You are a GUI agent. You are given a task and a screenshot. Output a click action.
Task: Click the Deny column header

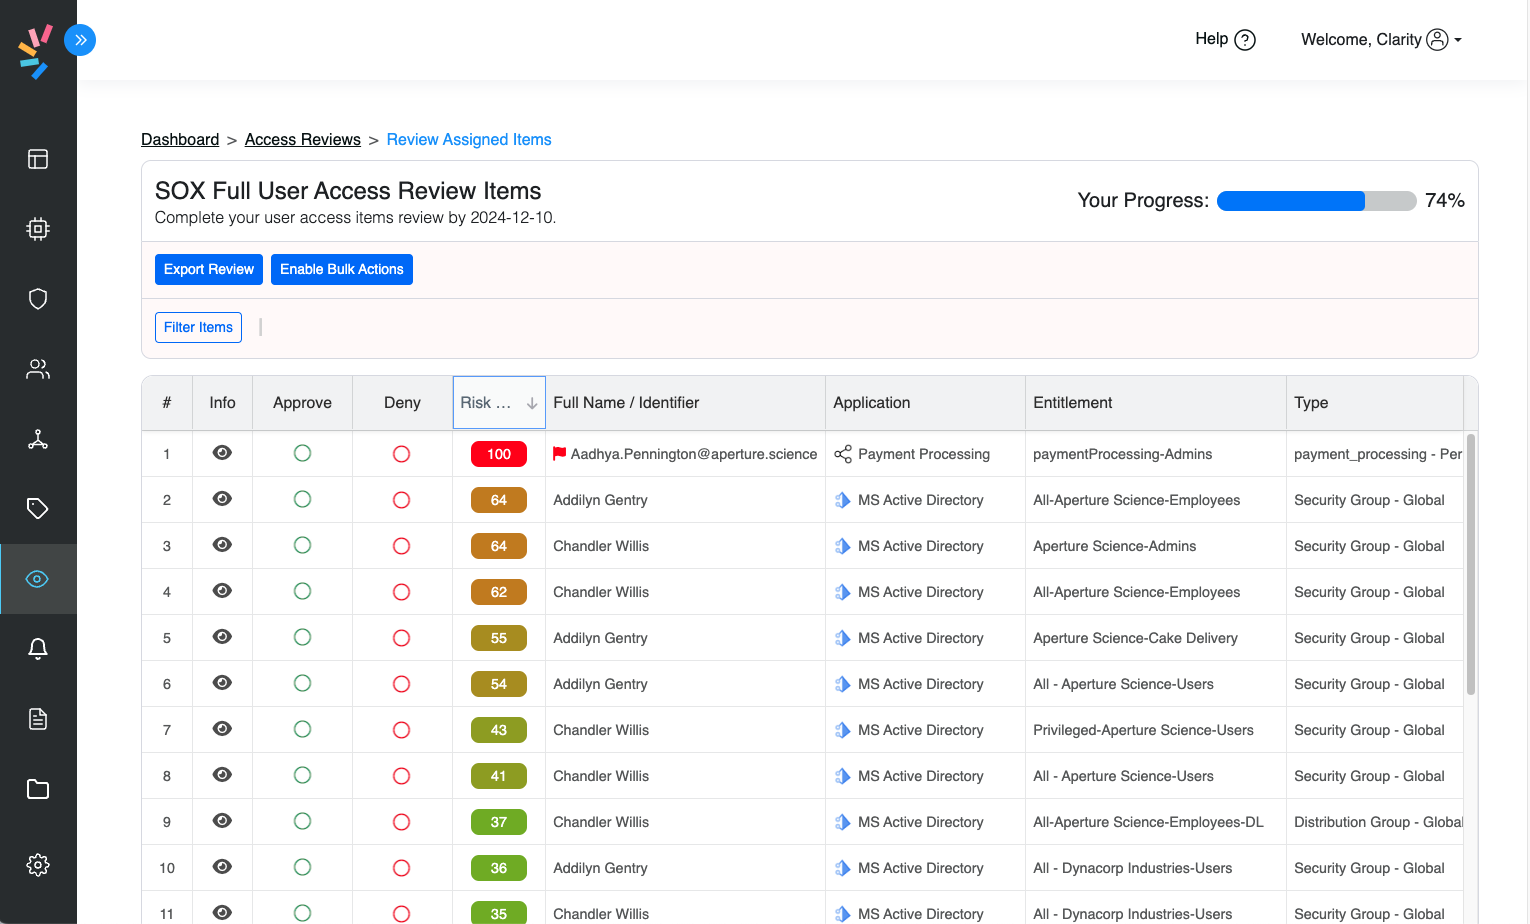402,403
